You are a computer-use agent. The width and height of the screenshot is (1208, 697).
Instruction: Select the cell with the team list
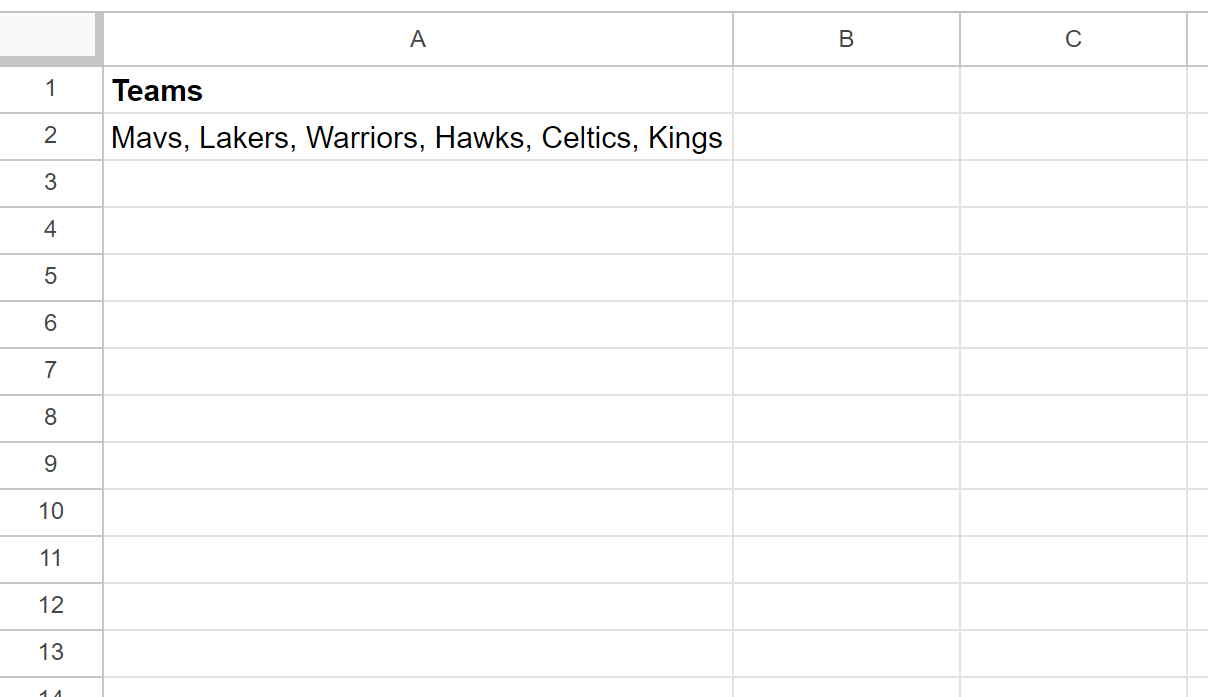pos(417,137)
